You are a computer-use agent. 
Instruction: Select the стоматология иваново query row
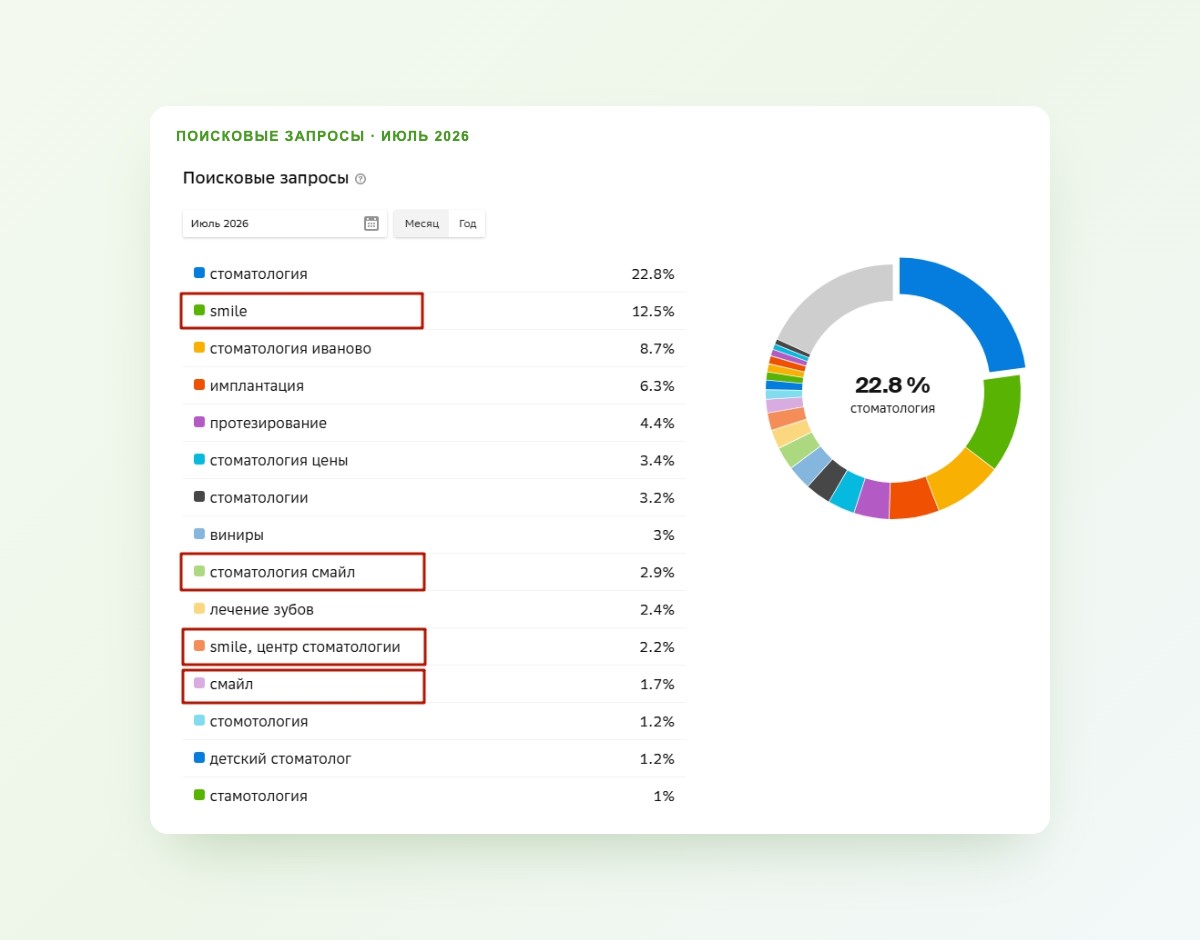pyautogui.click(x=434, y=348)
